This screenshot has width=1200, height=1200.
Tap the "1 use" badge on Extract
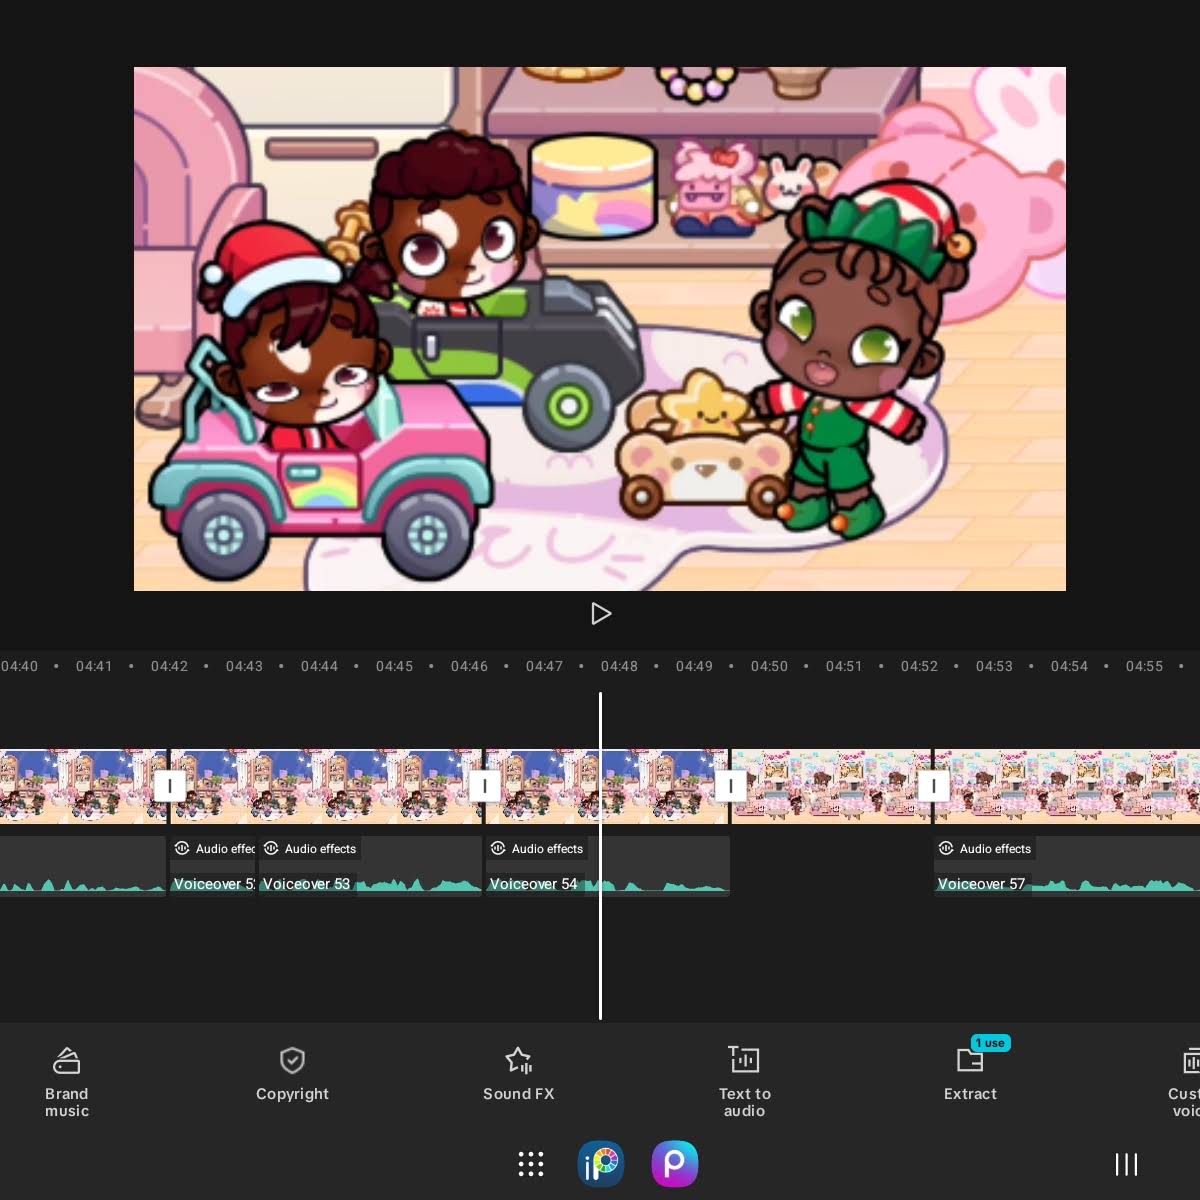click(x=990, y=1043)
